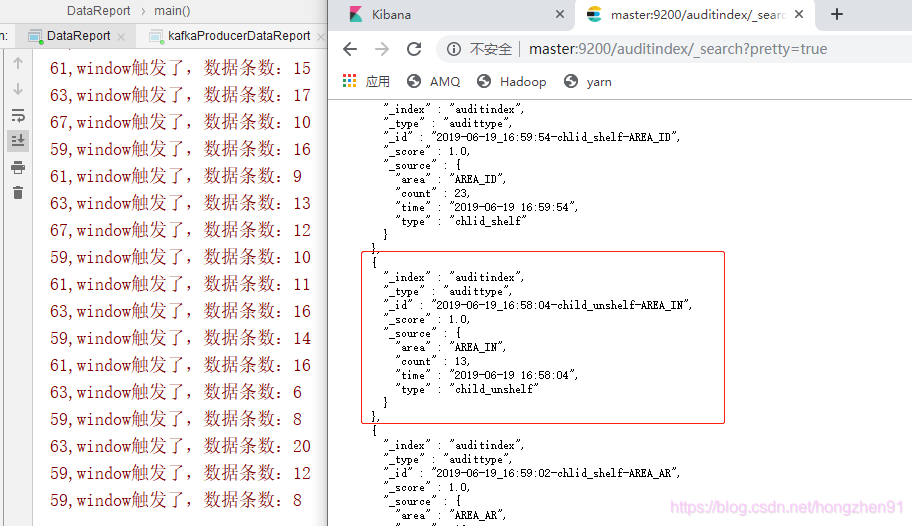The image size is (912, 526).
Task: Click console line ending 数据条数: 13
Action: coord(180,203)
